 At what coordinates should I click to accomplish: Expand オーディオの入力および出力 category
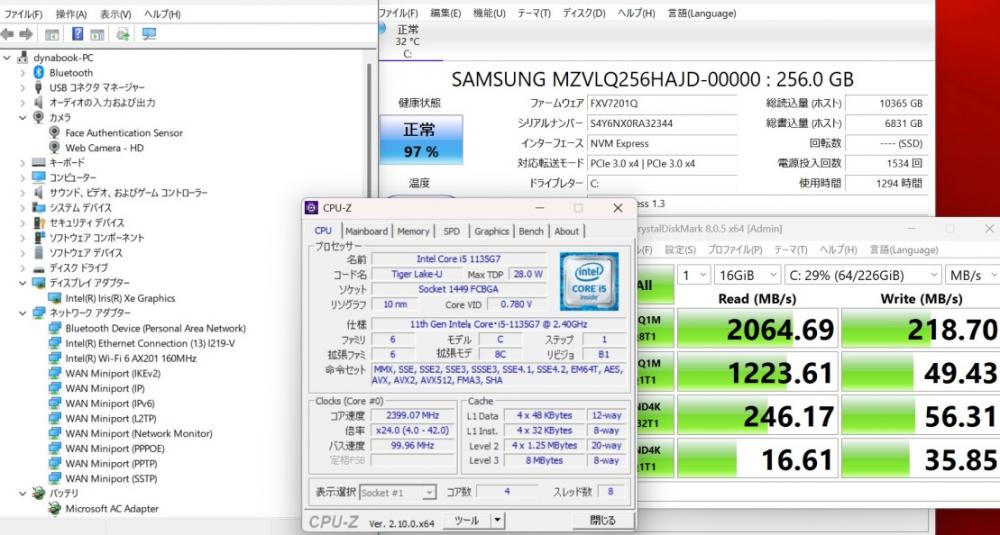point(23,103)
